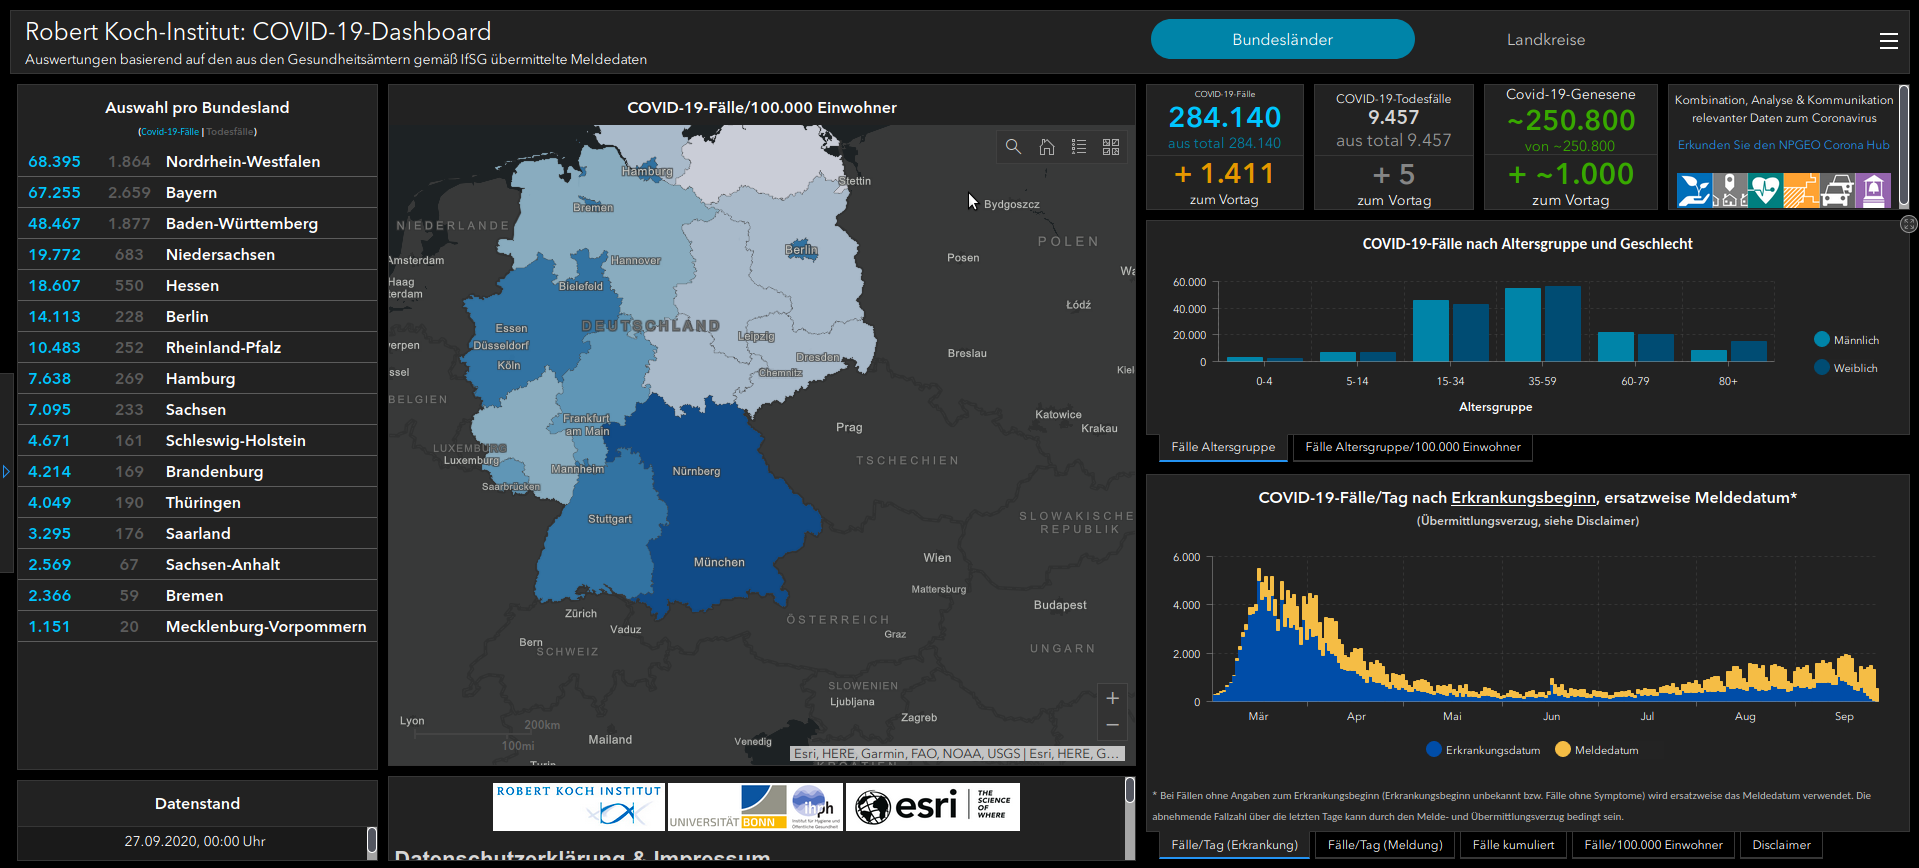Select Bayern in the Bundesland list

(x=191, y=193)
